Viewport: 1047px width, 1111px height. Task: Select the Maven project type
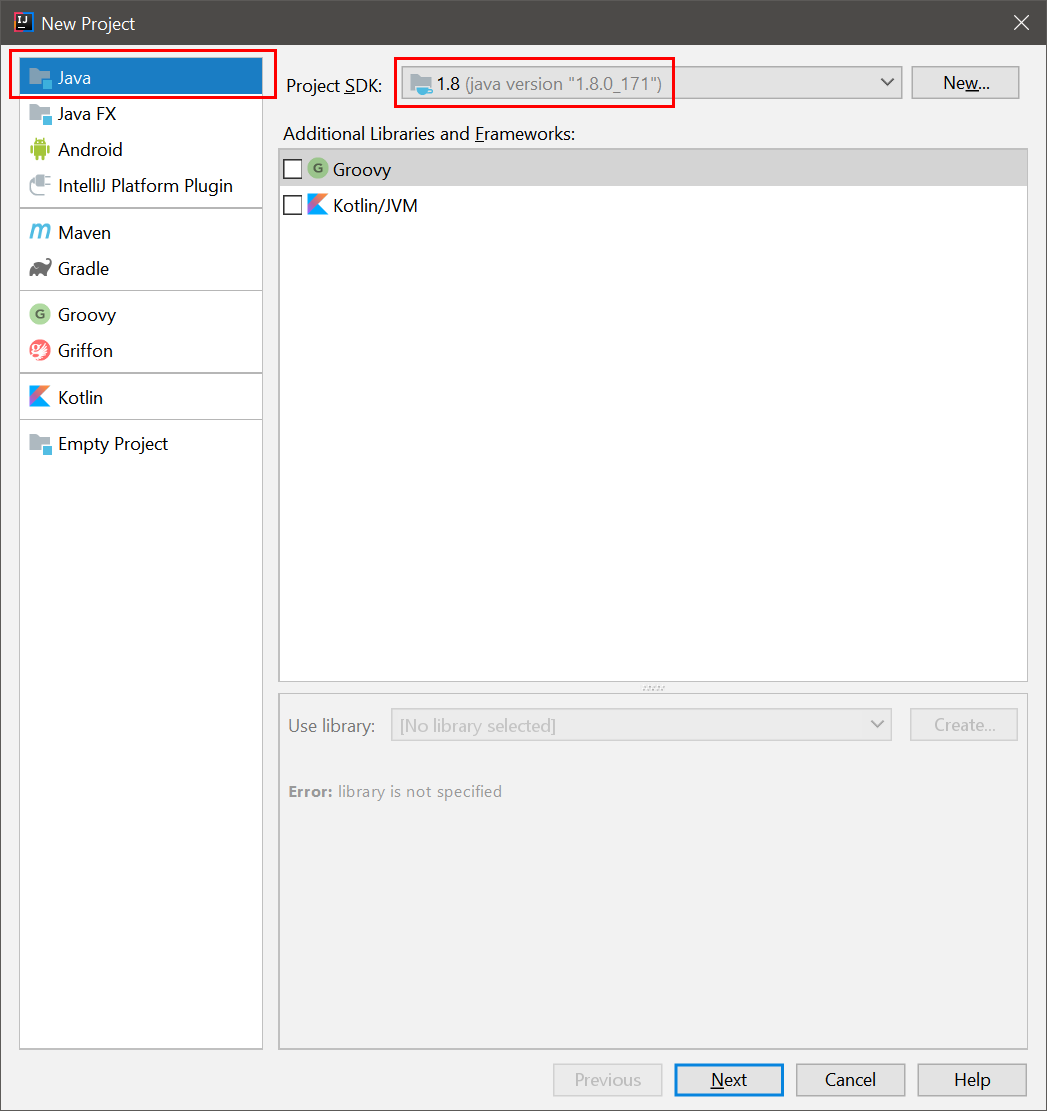coord(141,232)
